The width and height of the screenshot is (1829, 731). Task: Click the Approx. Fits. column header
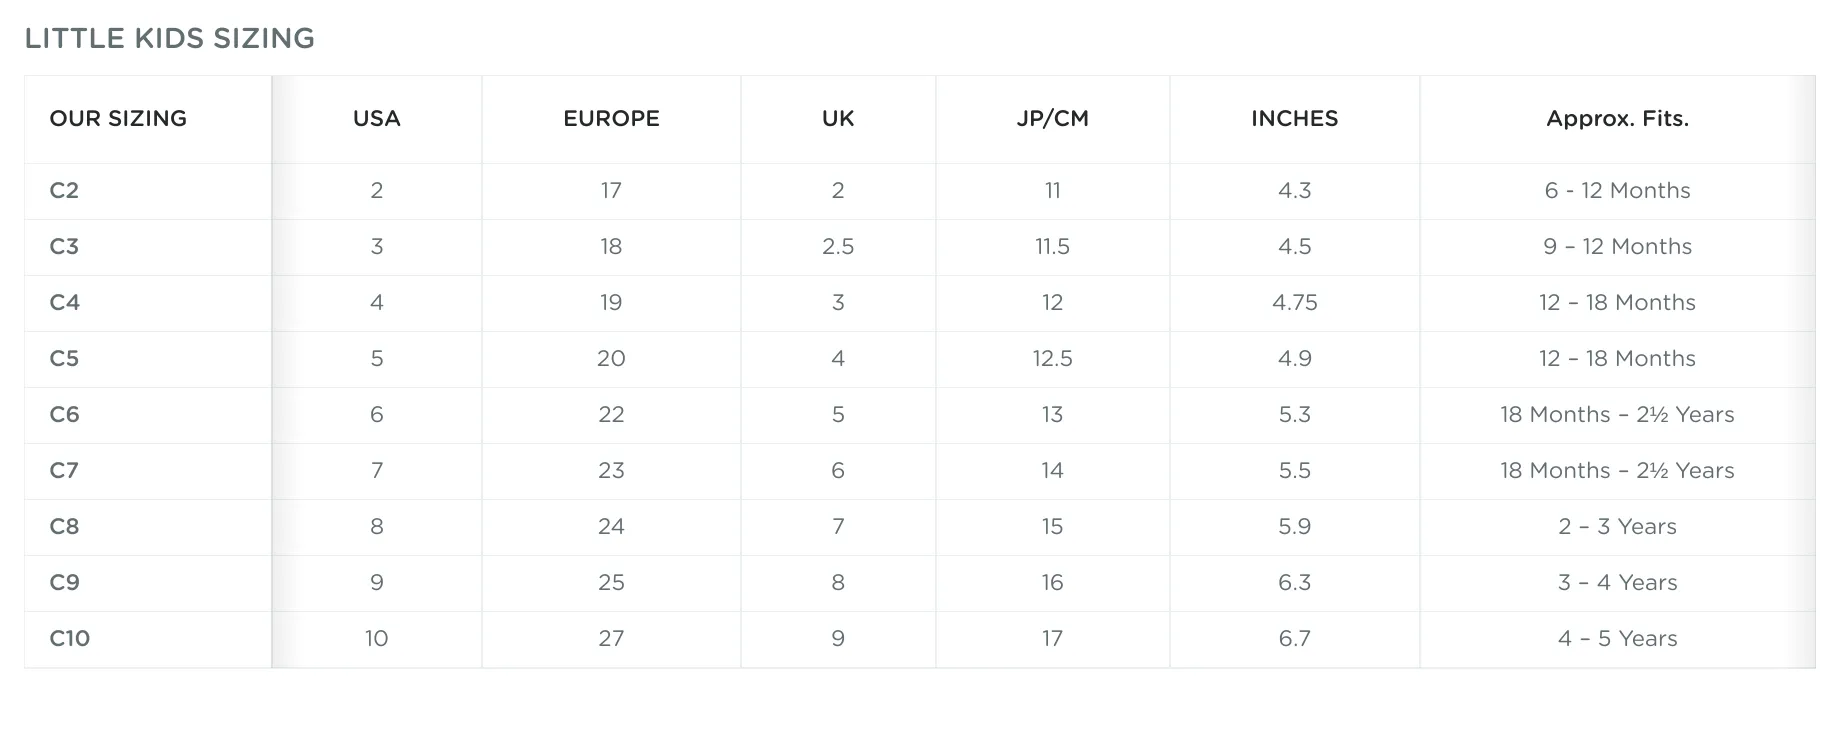click(x=1617, y=118)
